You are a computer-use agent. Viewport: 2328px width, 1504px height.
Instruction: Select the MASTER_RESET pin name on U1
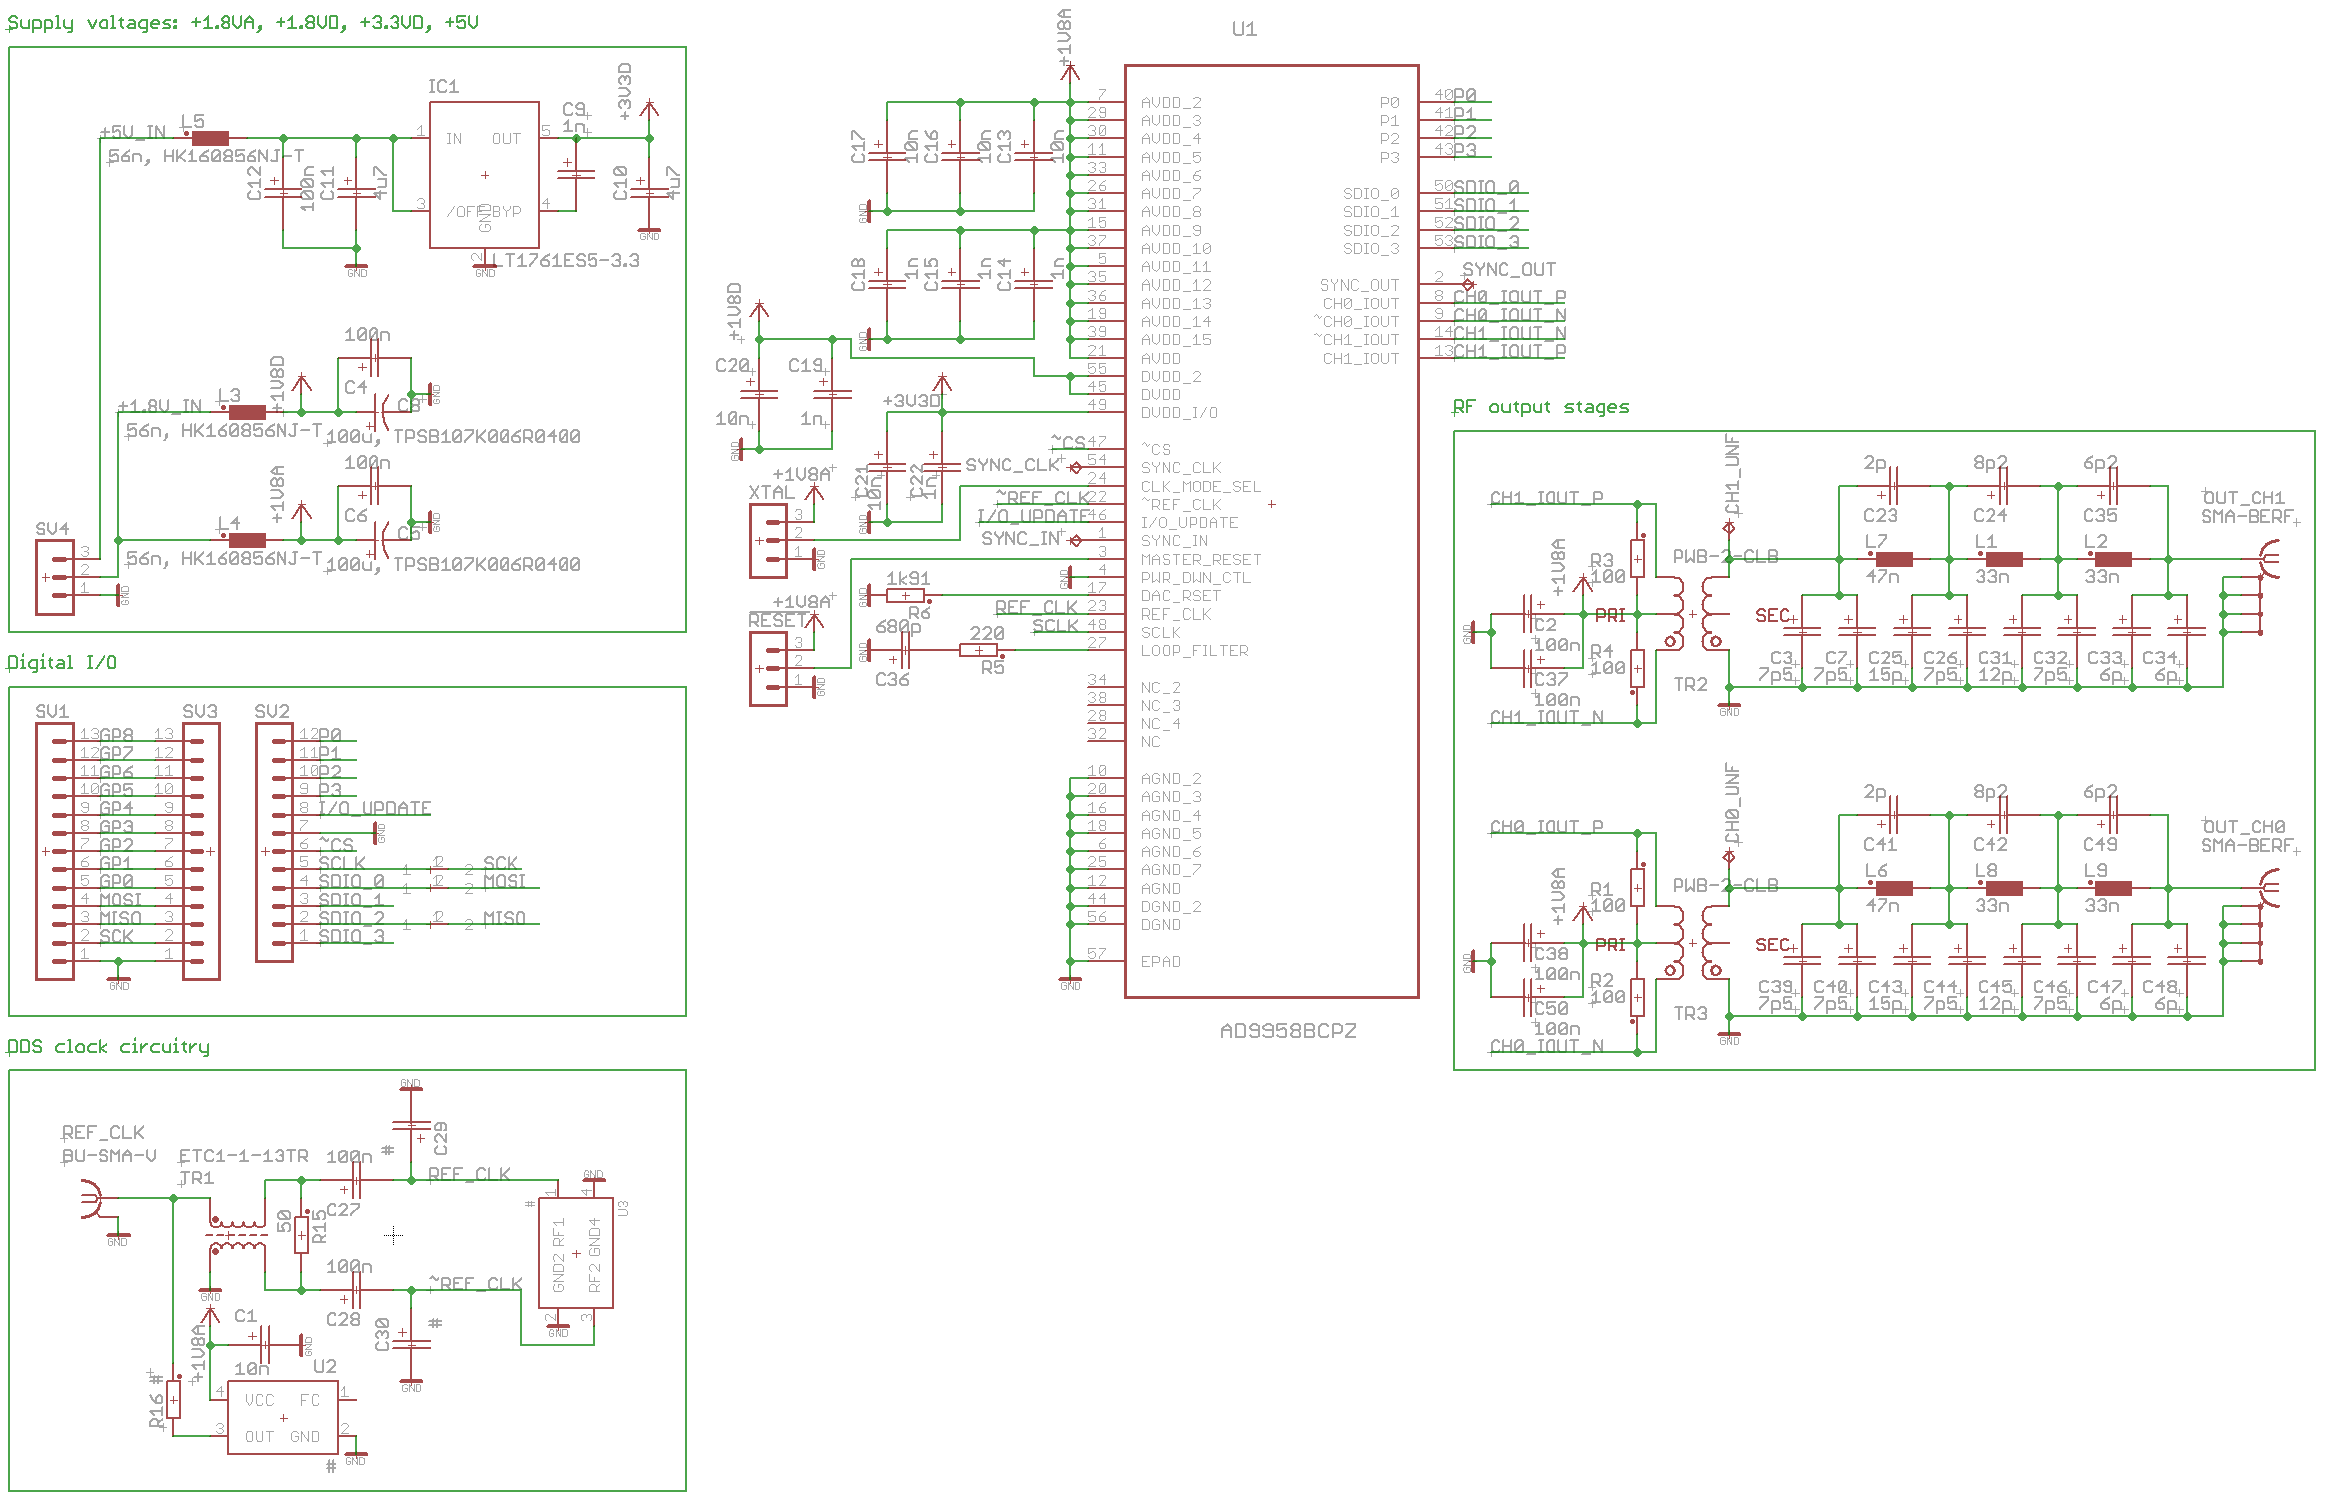click(x=1200, y=559)
